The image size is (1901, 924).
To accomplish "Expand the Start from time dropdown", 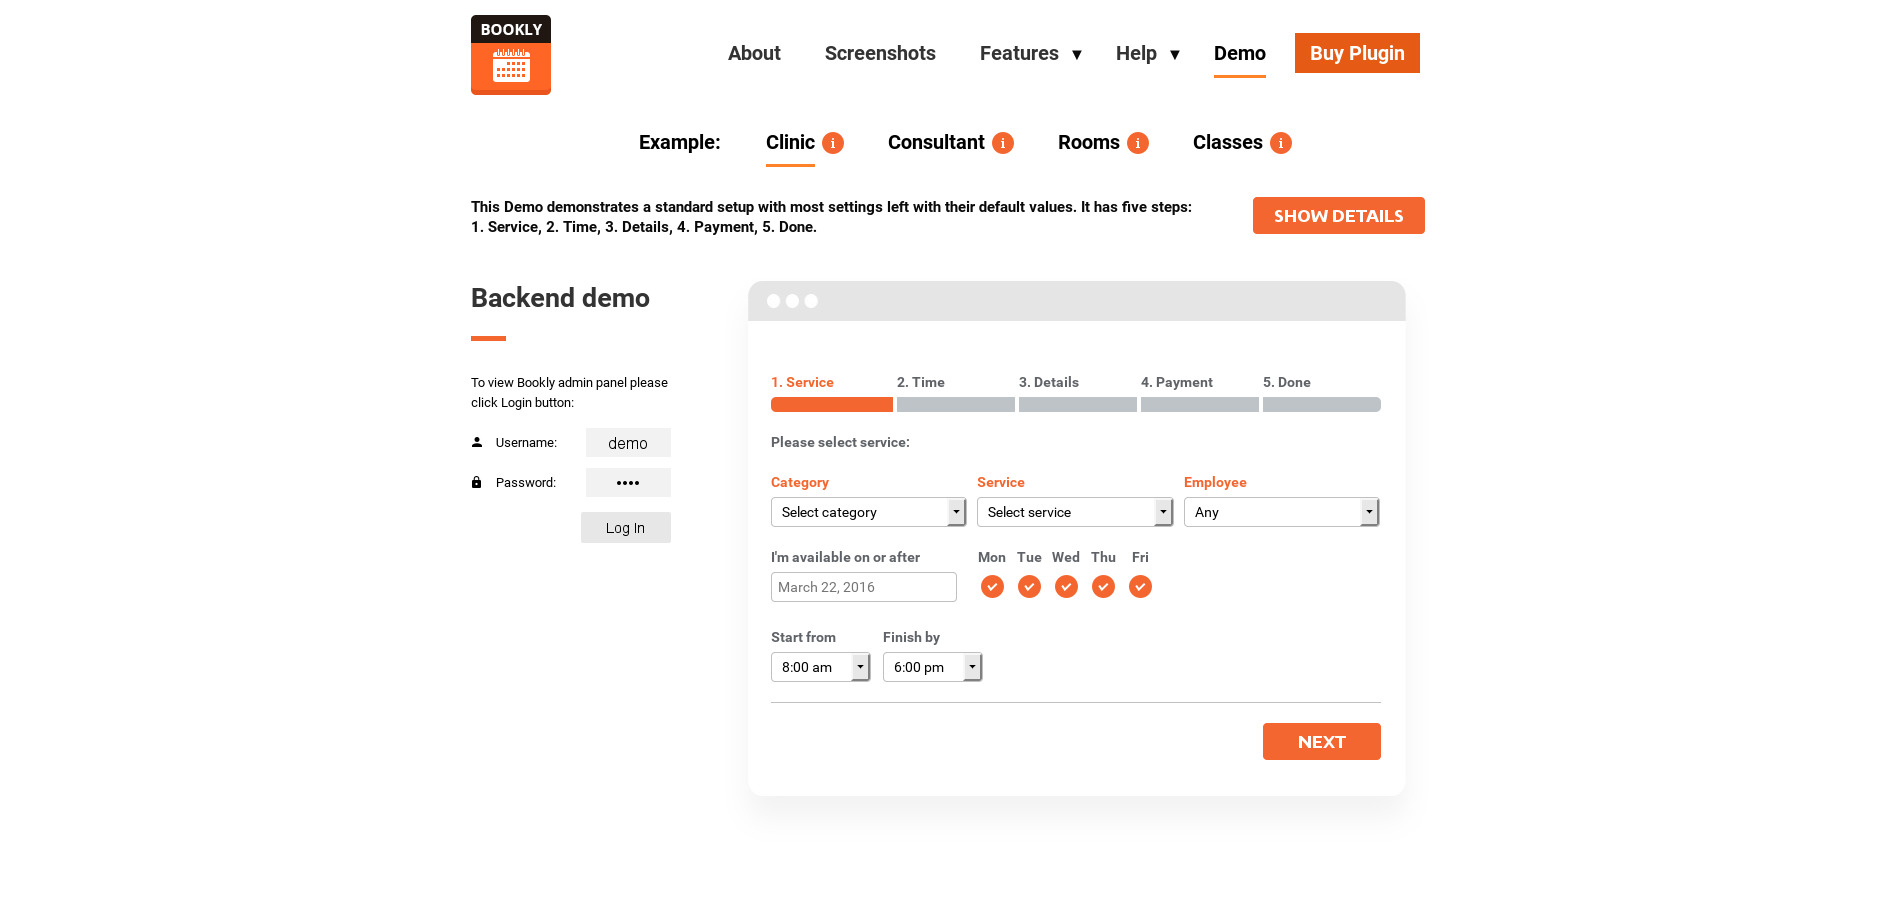I will click(x=820, y=667).
